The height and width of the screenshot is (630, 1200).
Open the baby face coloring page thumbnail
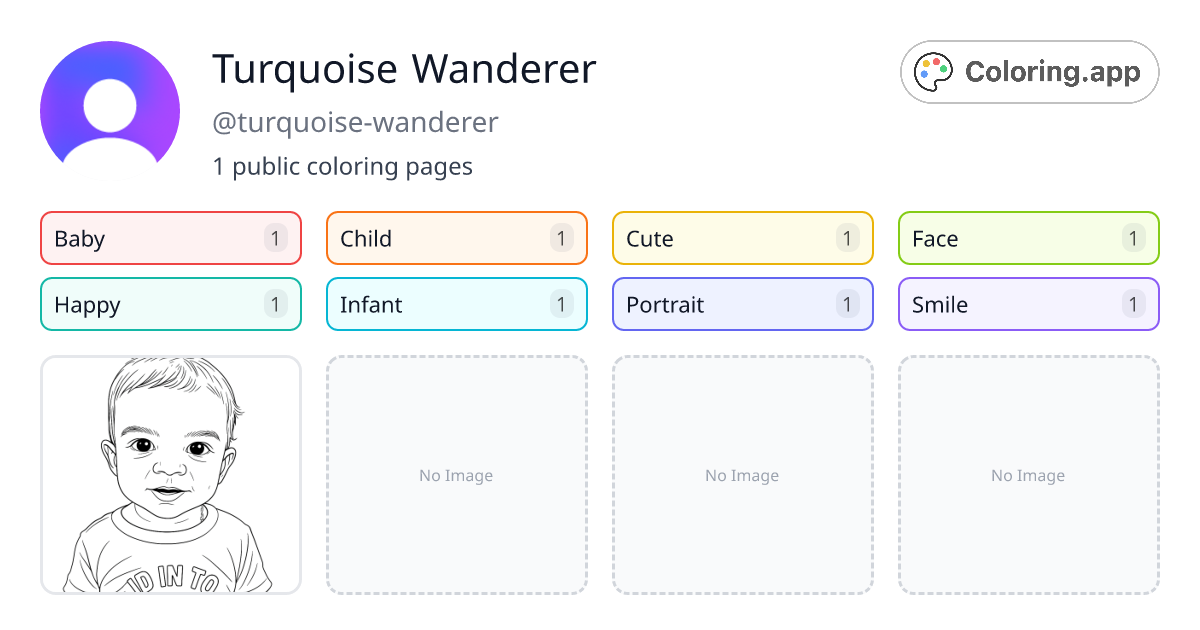pos(170,475)
